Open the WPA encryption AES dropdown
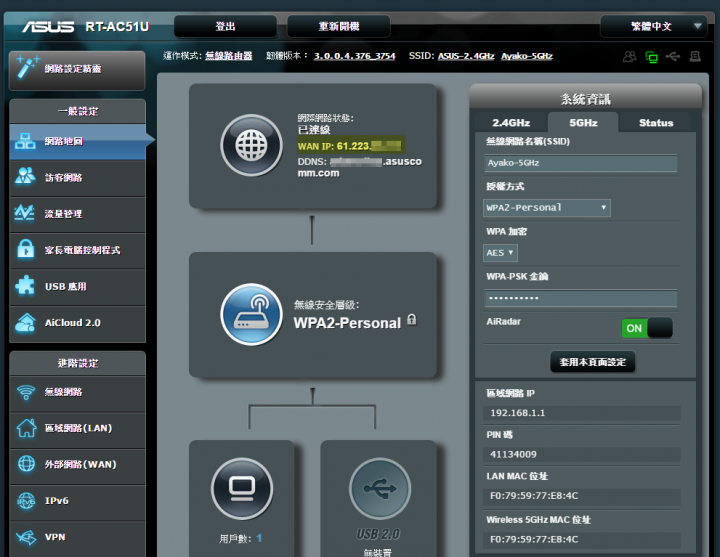Screen dimensions: 720x557 (x=500, y=253)
